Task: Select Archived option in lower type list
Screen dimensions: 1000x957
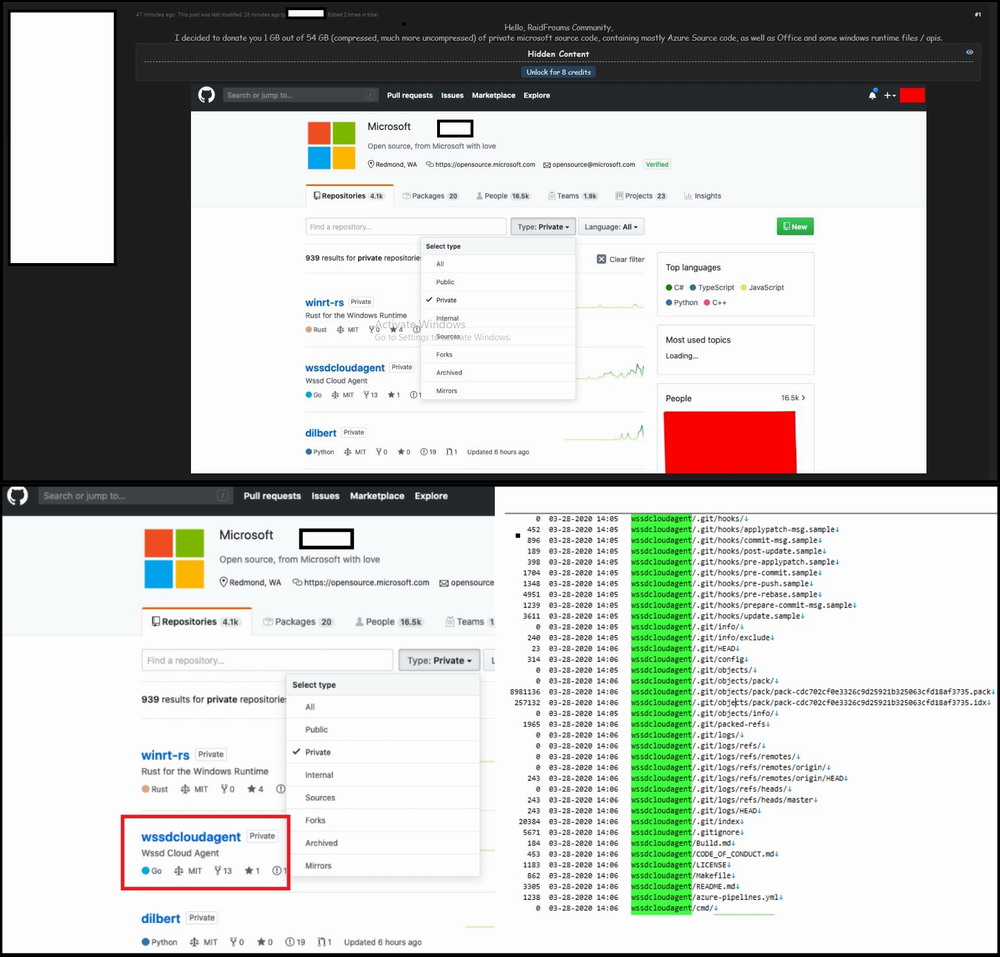Action: pos(321,843)
